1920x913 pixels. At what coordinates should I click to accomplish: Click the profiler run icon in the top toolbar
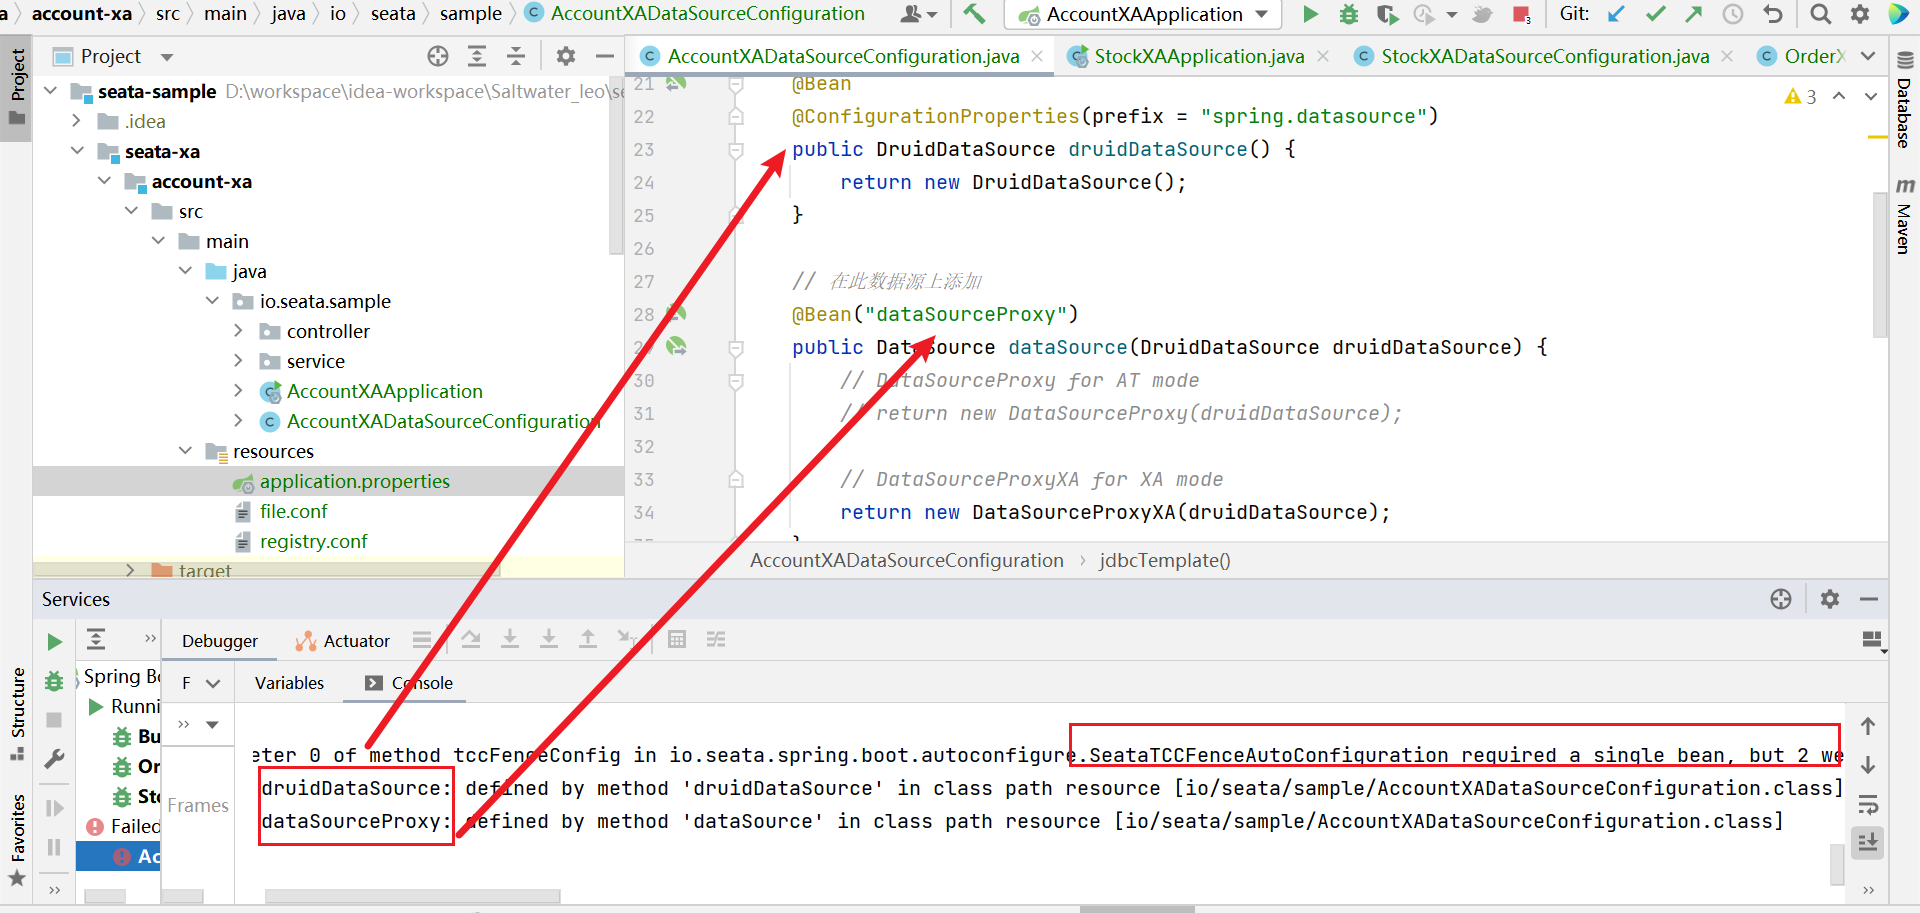coord(1424,14)
